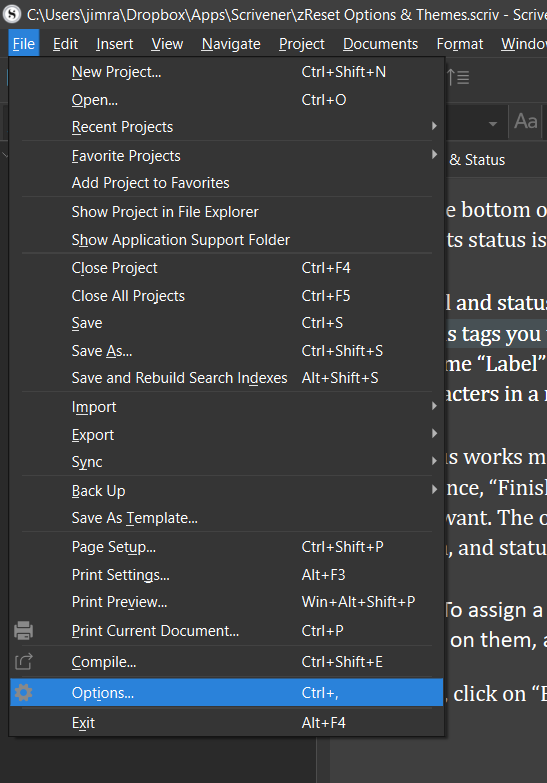
Task: Choose Close All Projects
Action: (227, 296)
